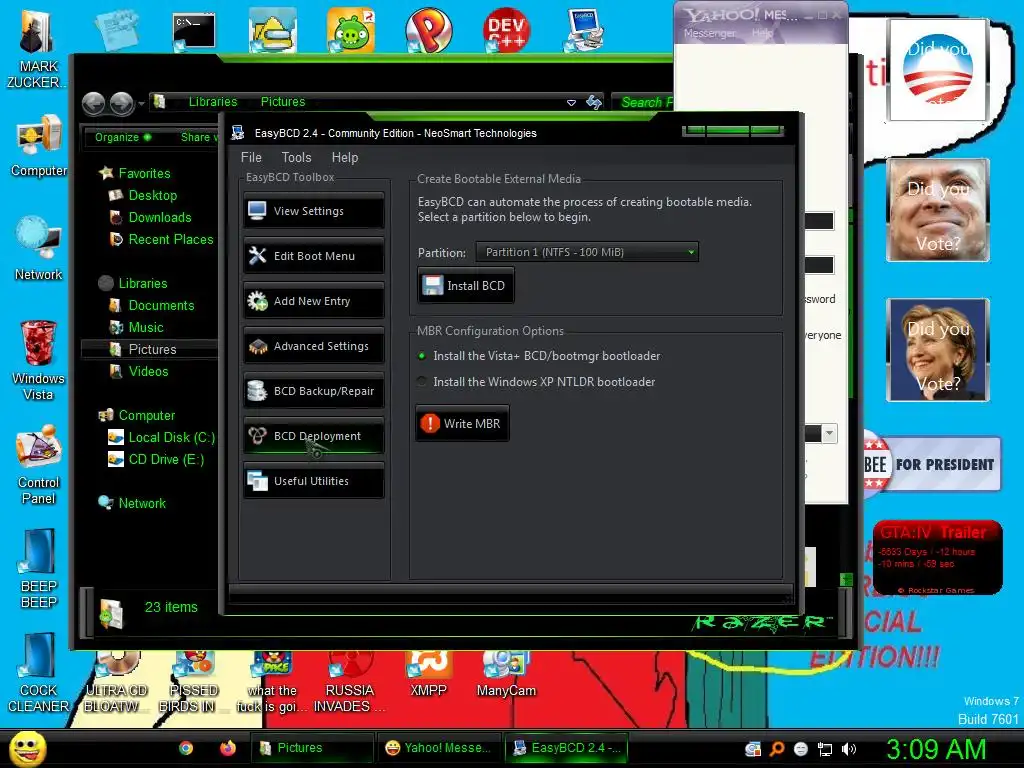Click the 3:09 AM taskbar clock
This screenshot has height=768, width=1024.
click(936, 749)
